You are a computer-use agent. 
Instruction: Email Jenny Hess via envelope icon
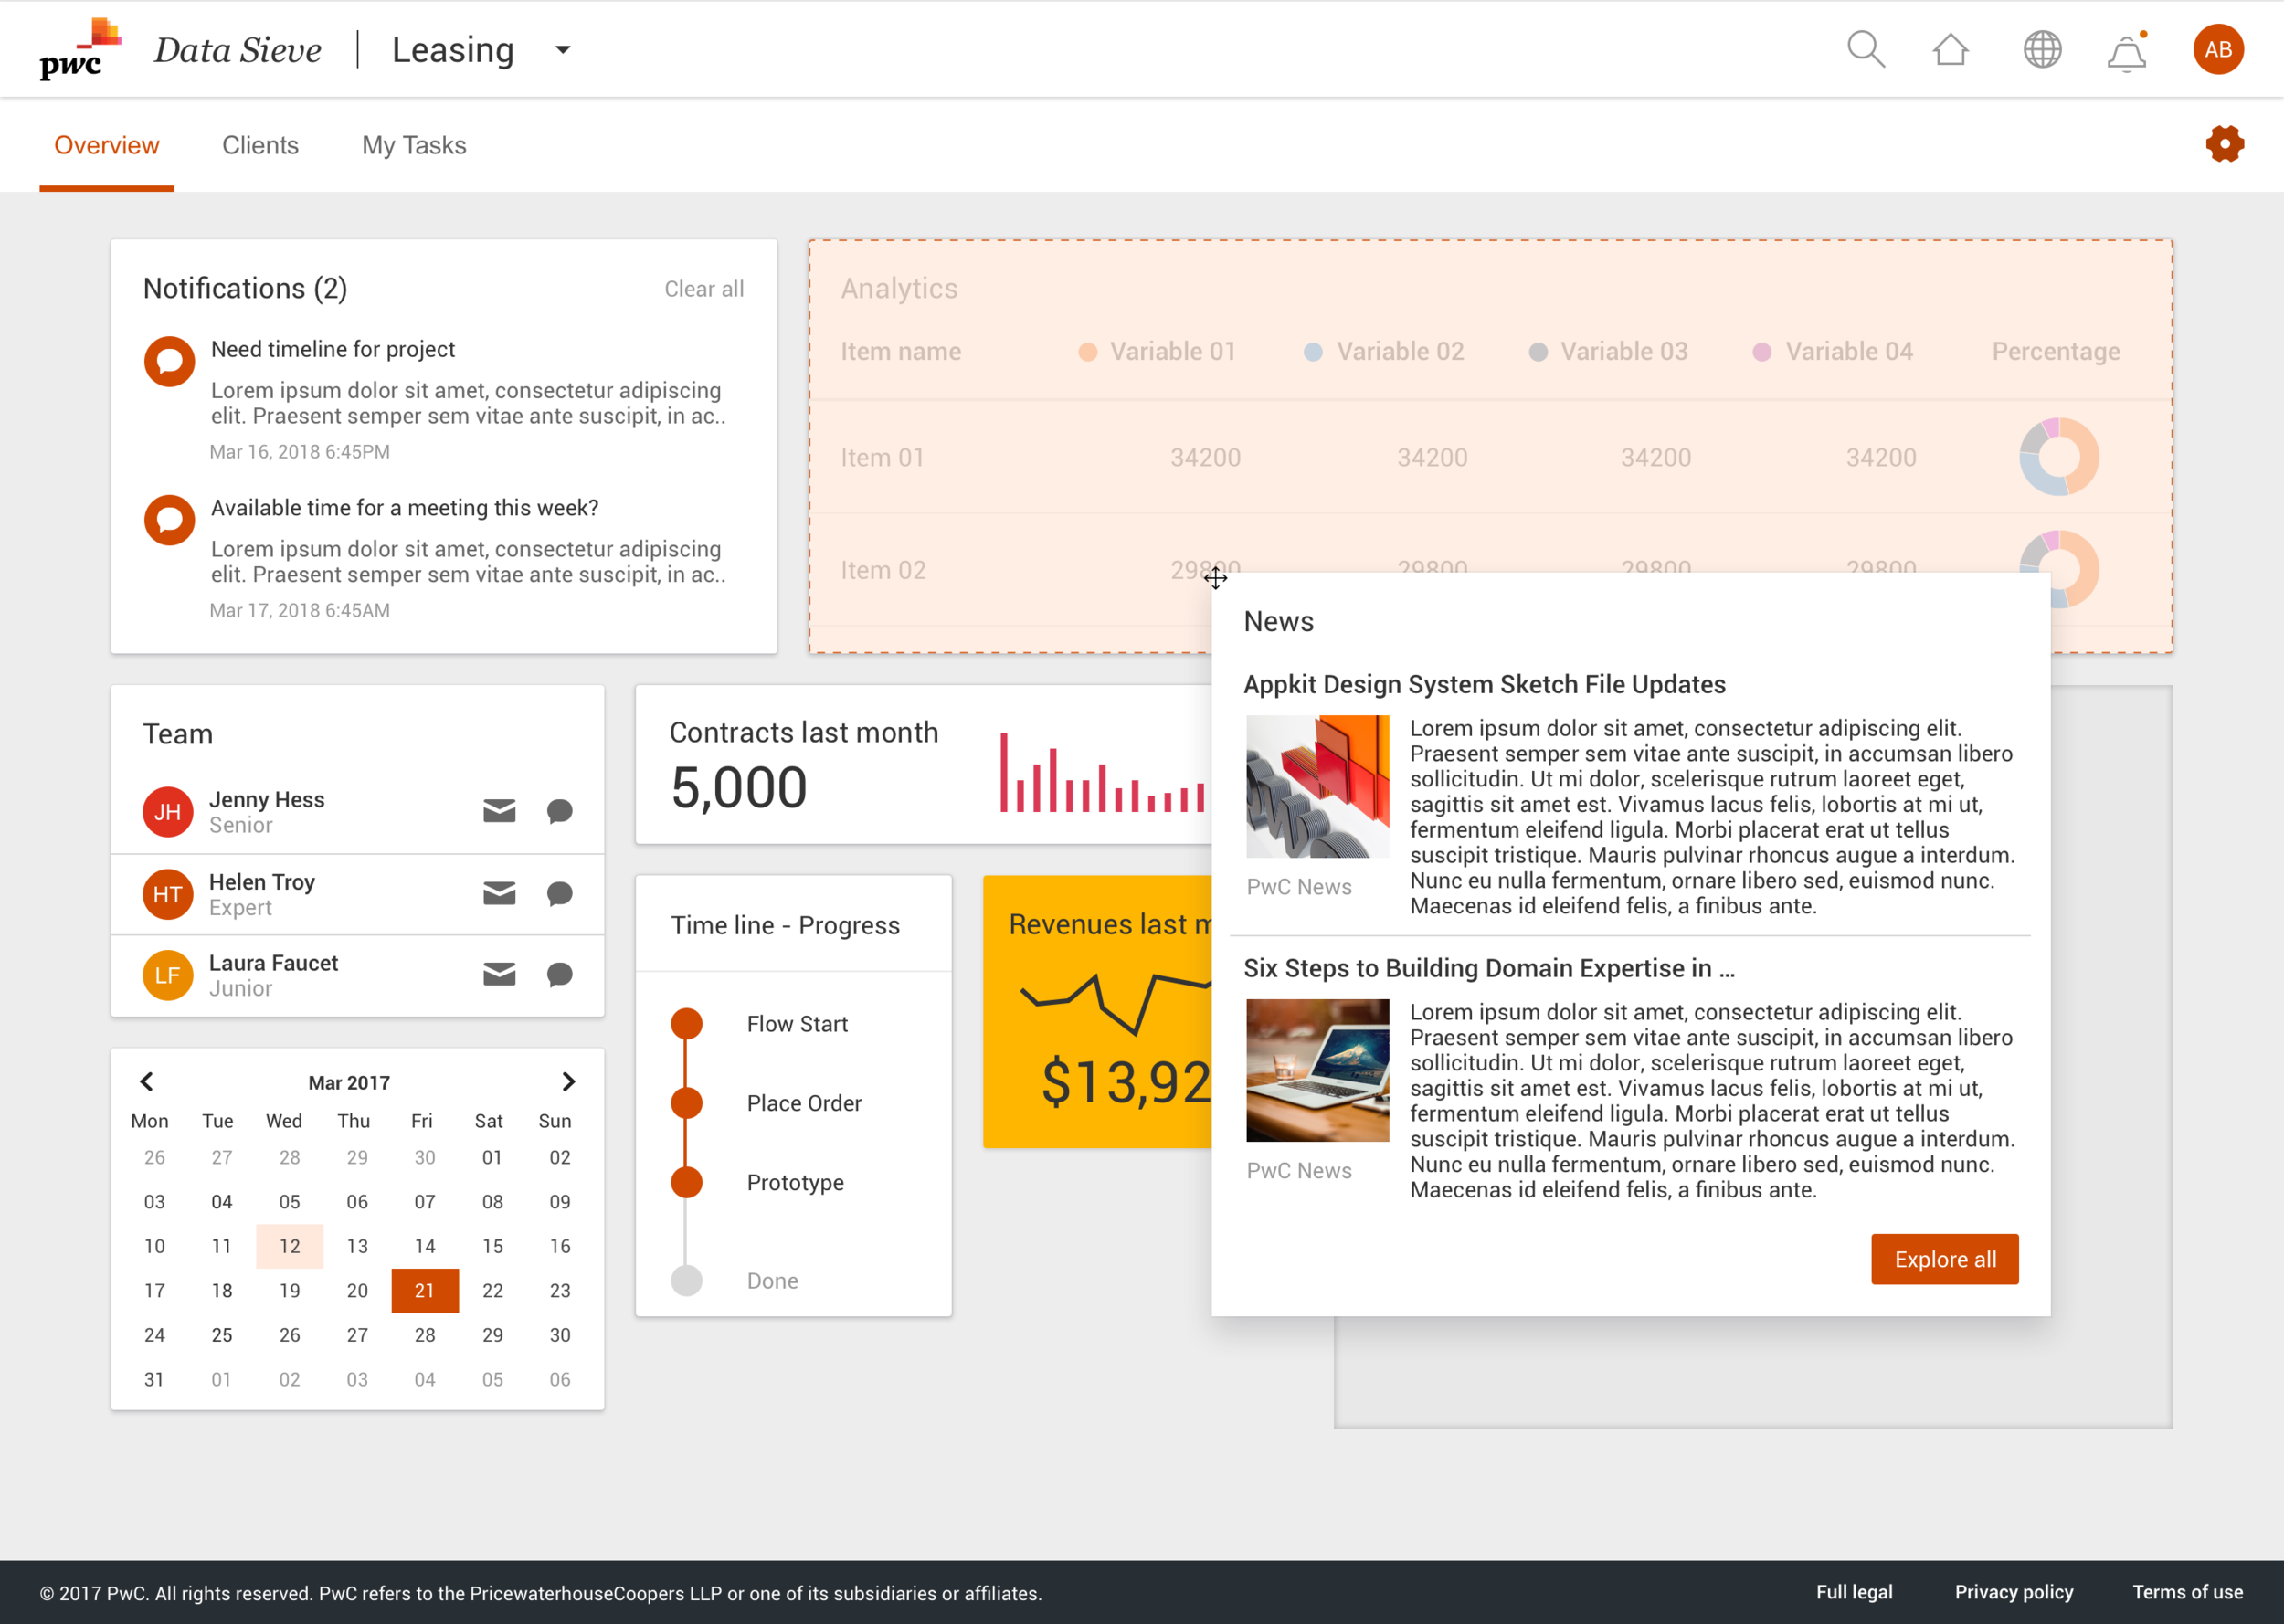point(499,811)
